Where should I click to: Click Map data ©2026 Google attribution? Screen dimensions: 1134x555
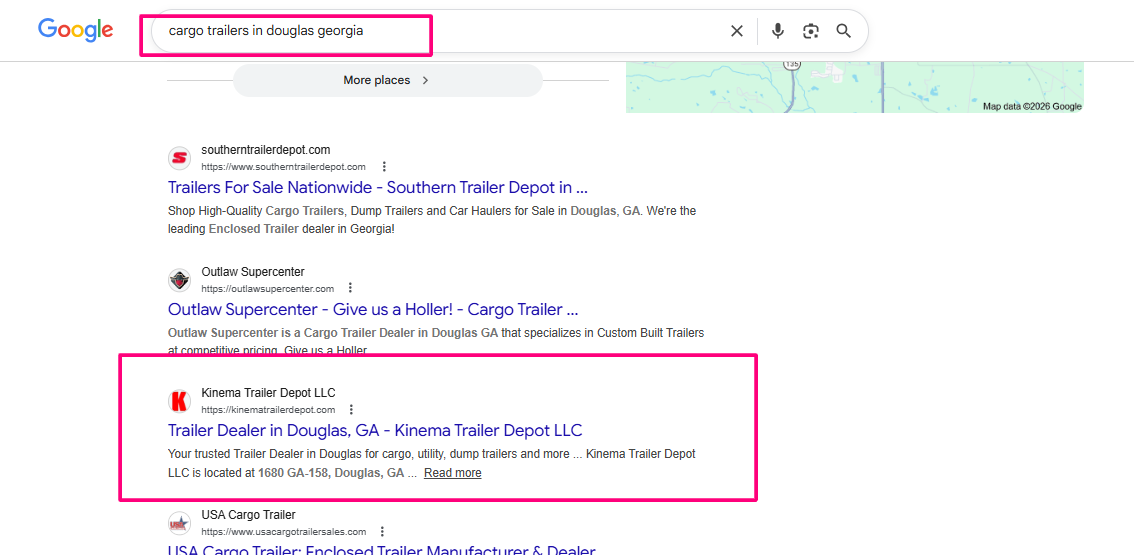(1032, 106)
